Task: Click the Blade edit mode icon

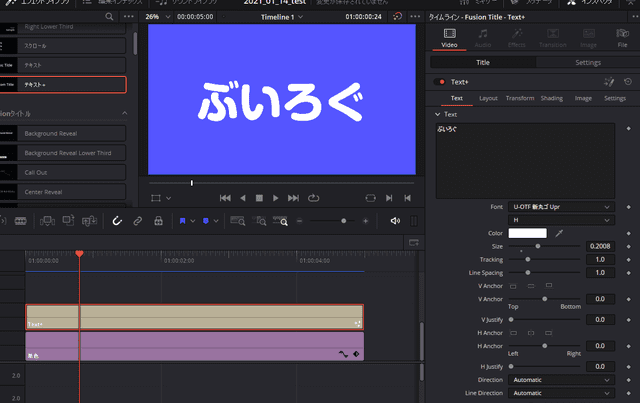Action: tap(20, 221)
